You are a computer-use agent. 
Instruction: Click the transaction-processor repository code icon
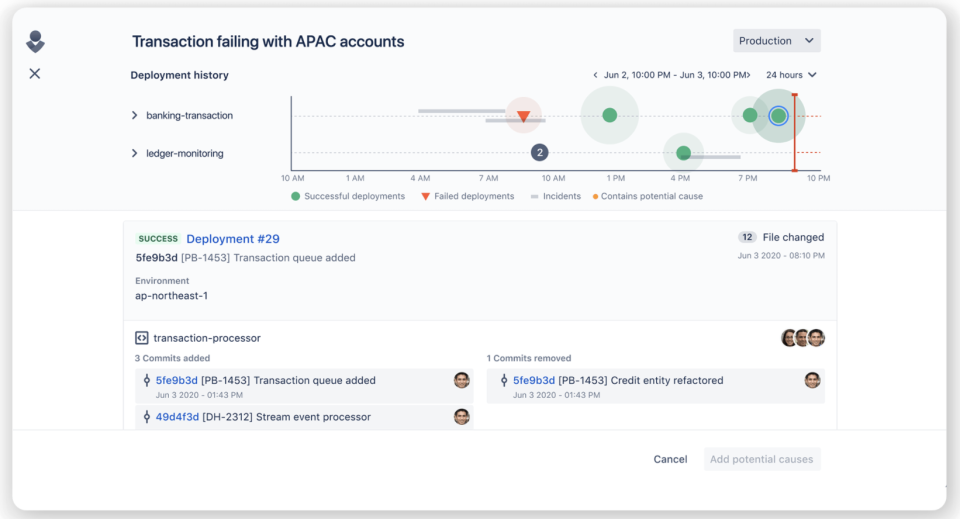pyautogui.click(x=141, y=338)
